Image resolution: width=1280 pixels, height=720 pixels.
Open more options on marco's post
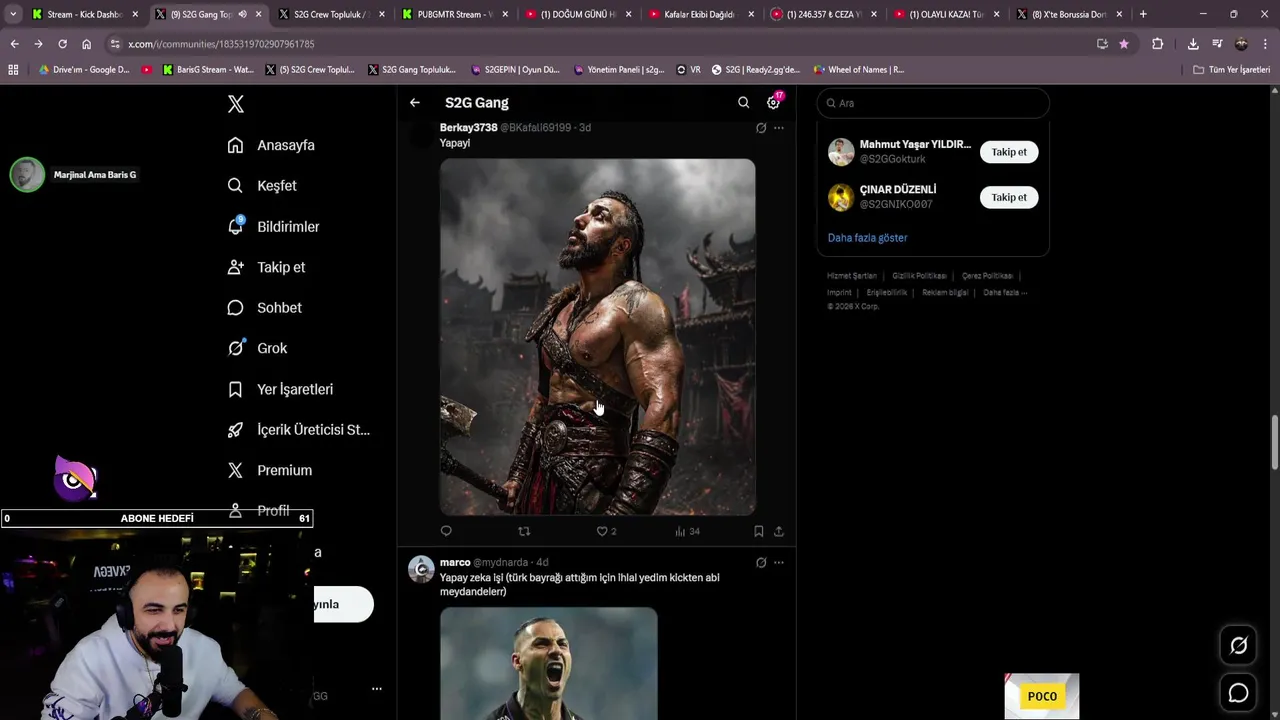pos(779,563)
